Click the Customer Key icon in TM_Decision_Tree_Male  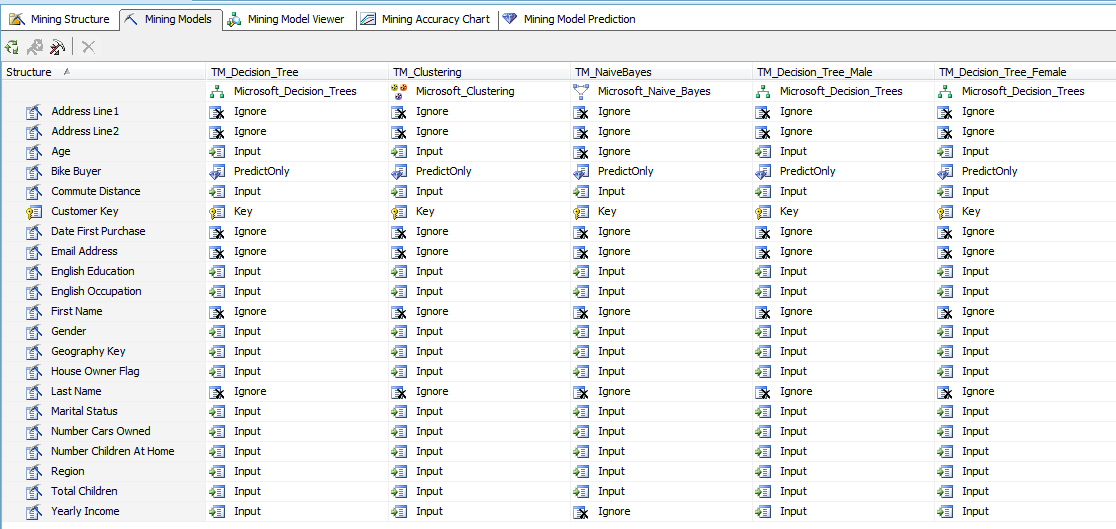(x=763, y=212)
